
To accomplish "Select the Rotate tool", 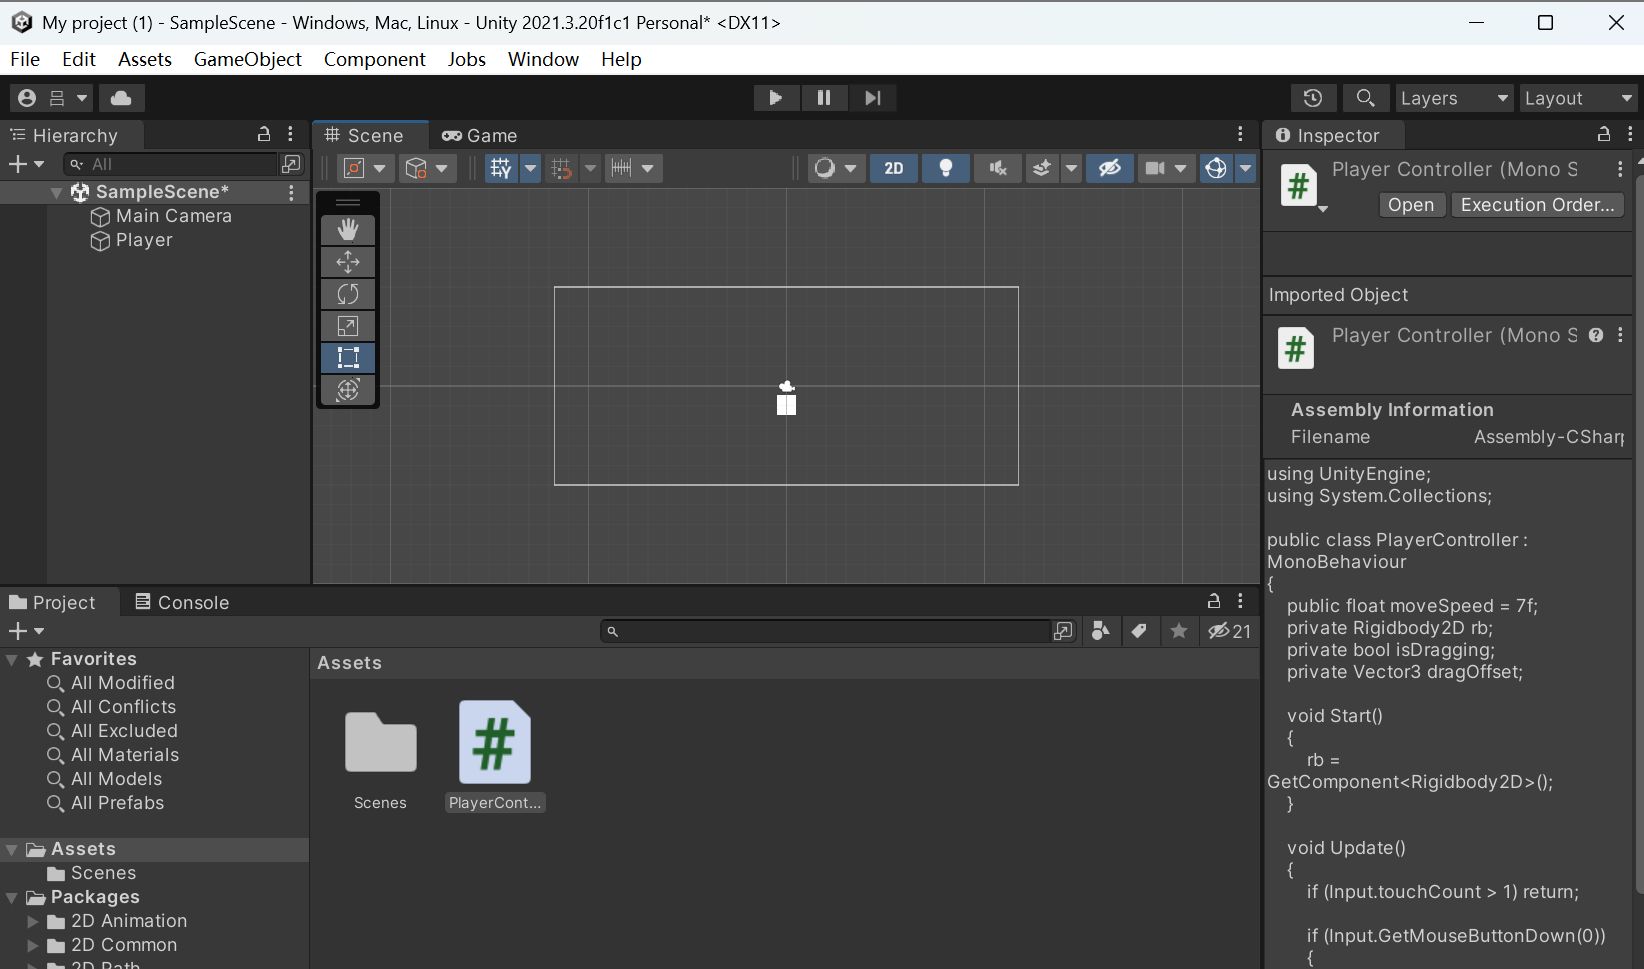I will tap(348, 294).
